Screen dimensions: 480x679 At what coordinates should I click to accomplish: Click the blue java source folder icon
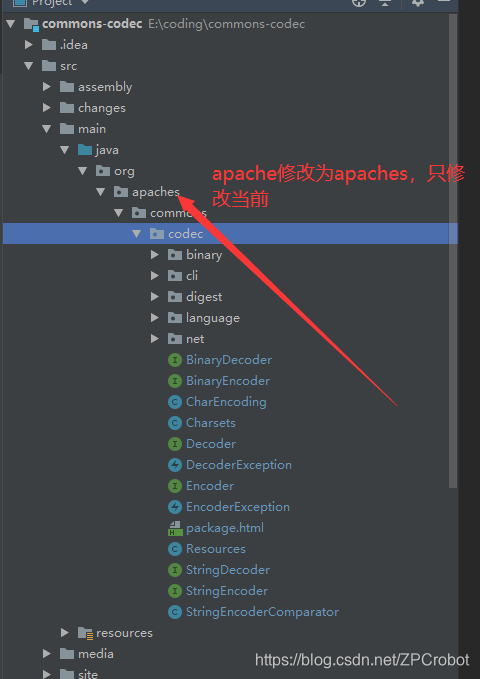click(84, 150)
